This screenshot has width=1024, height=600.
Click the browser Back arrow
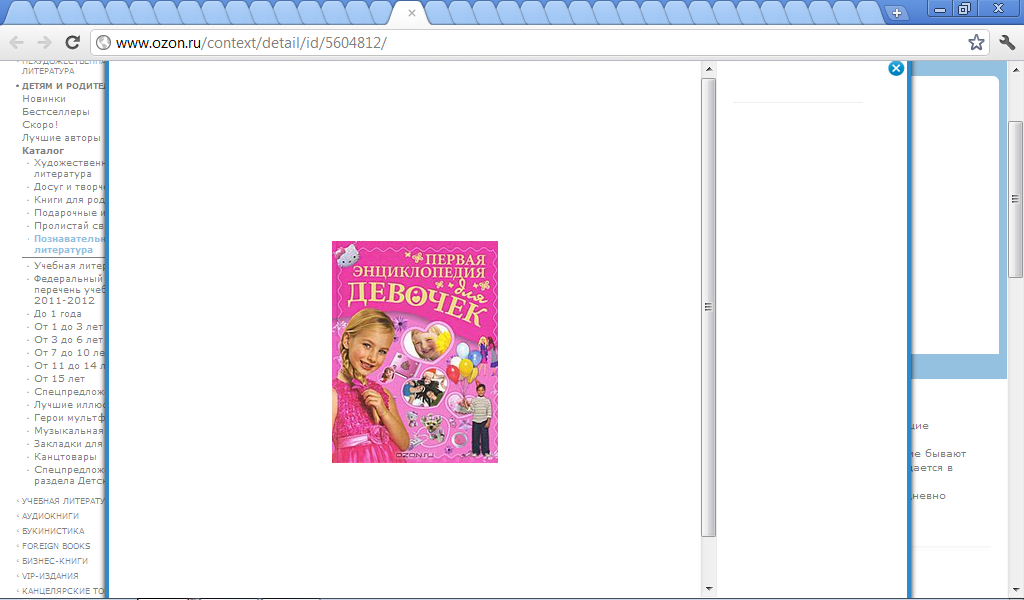pos(16,43)
